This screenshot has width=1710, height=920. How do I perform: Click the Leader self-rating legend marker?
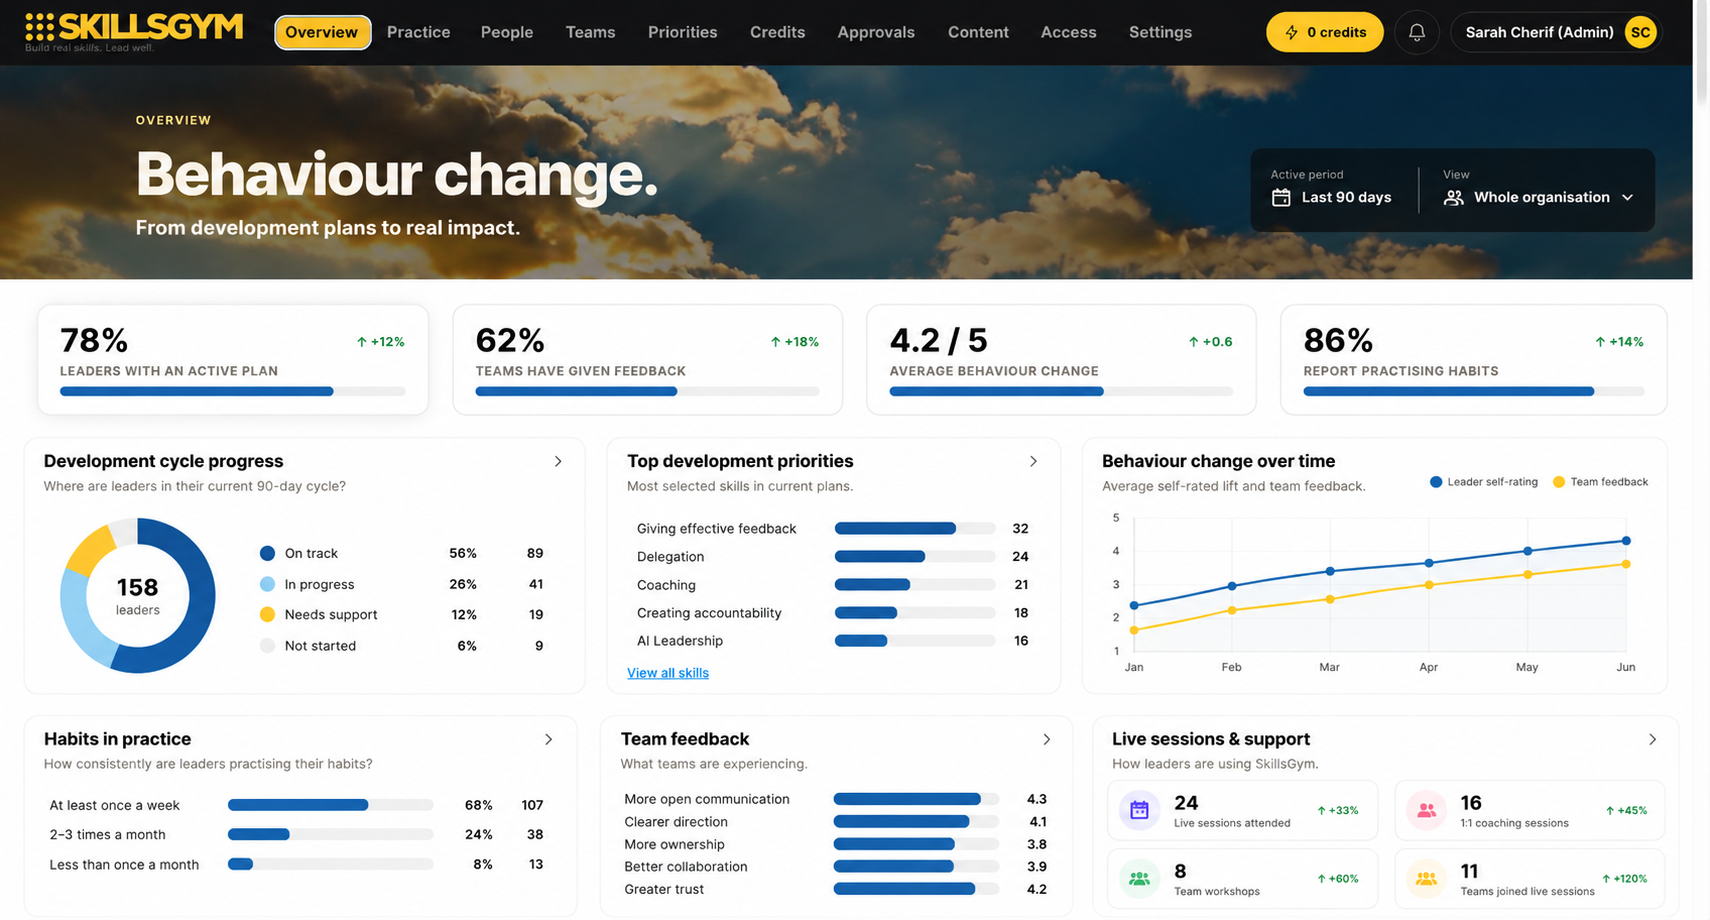tap(1436, 482)
